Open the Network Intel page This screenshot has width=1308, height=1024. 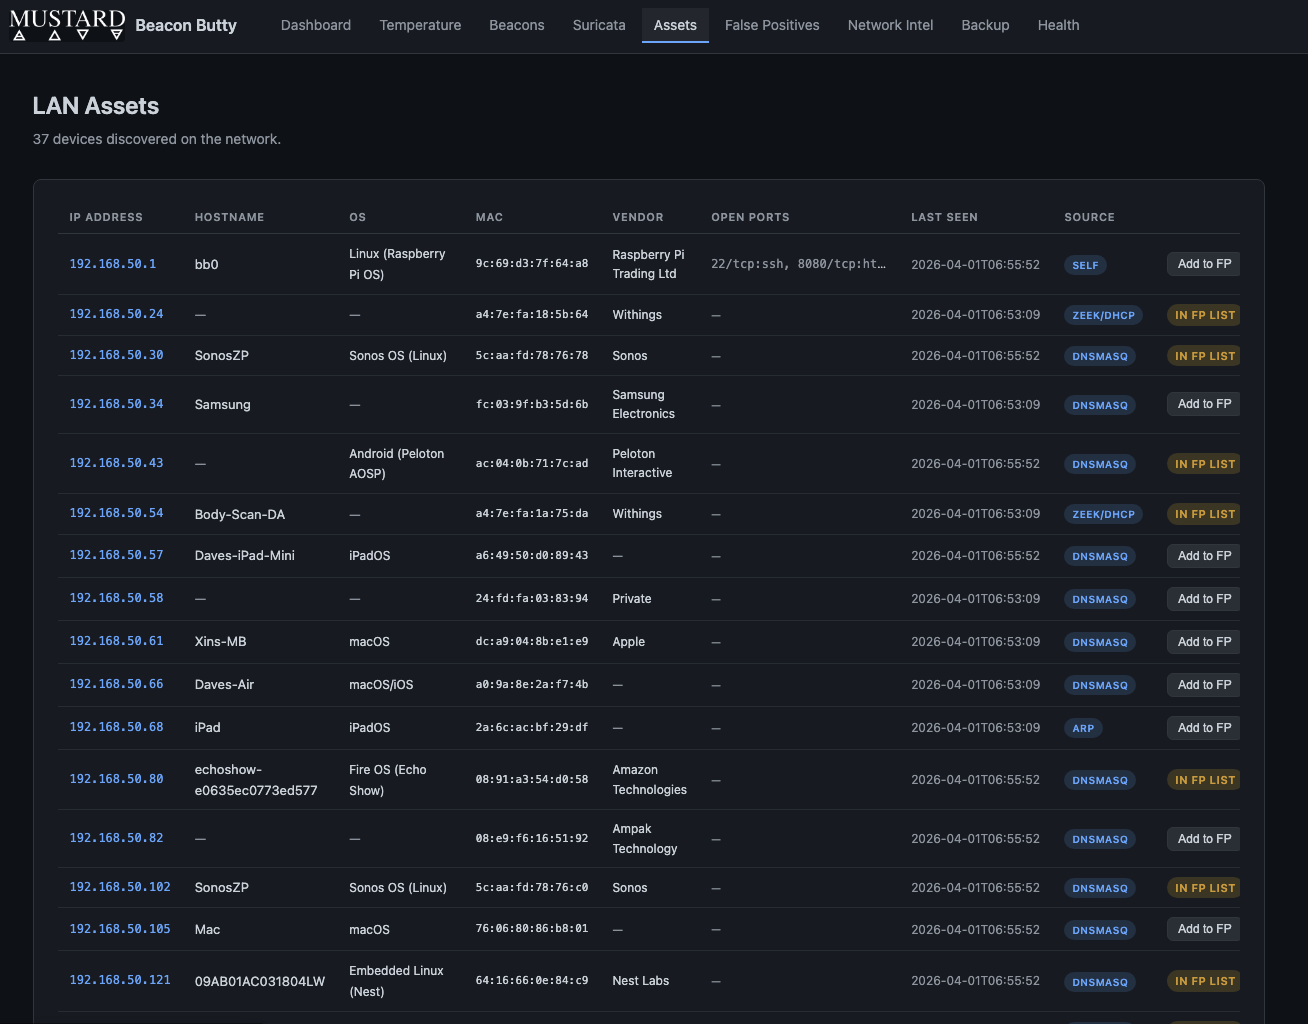pyautogui.click(x=890, y=25)
